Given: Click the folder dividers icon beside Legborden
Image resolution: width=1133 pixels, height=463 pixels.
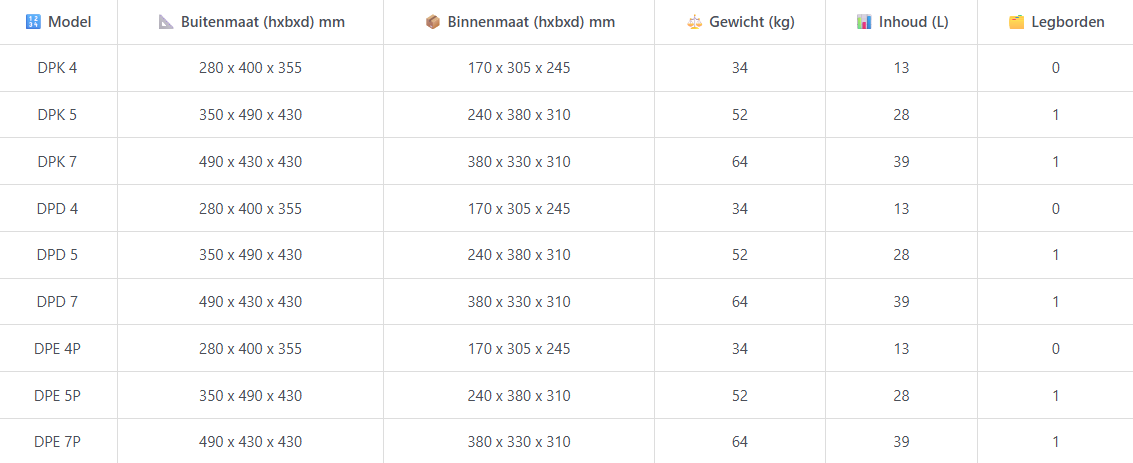Looking at the screenshot, I should tap(1017, 22).
